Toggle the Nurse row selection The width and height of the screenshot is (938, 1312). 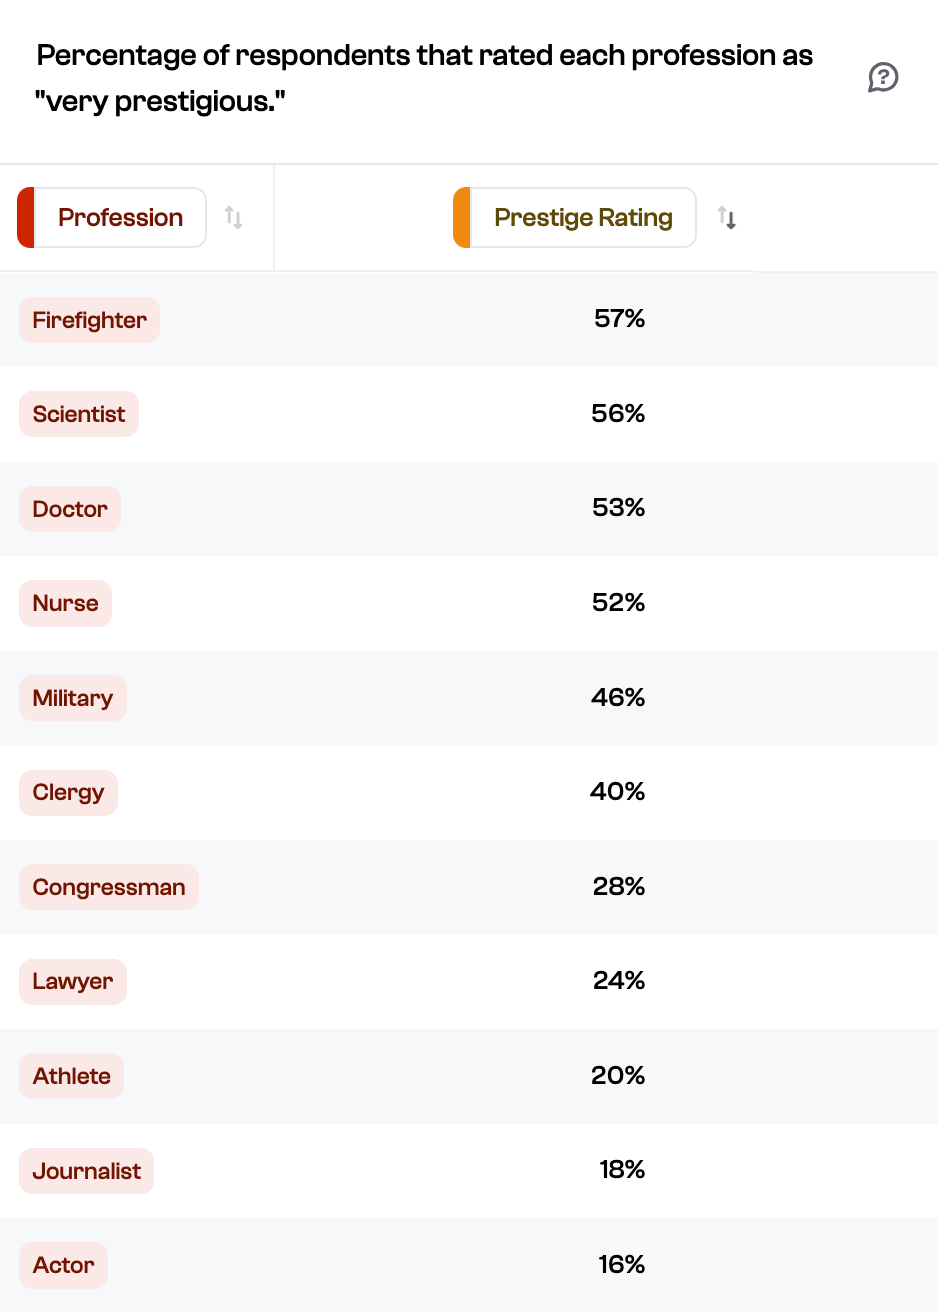(x=65, y=603)
